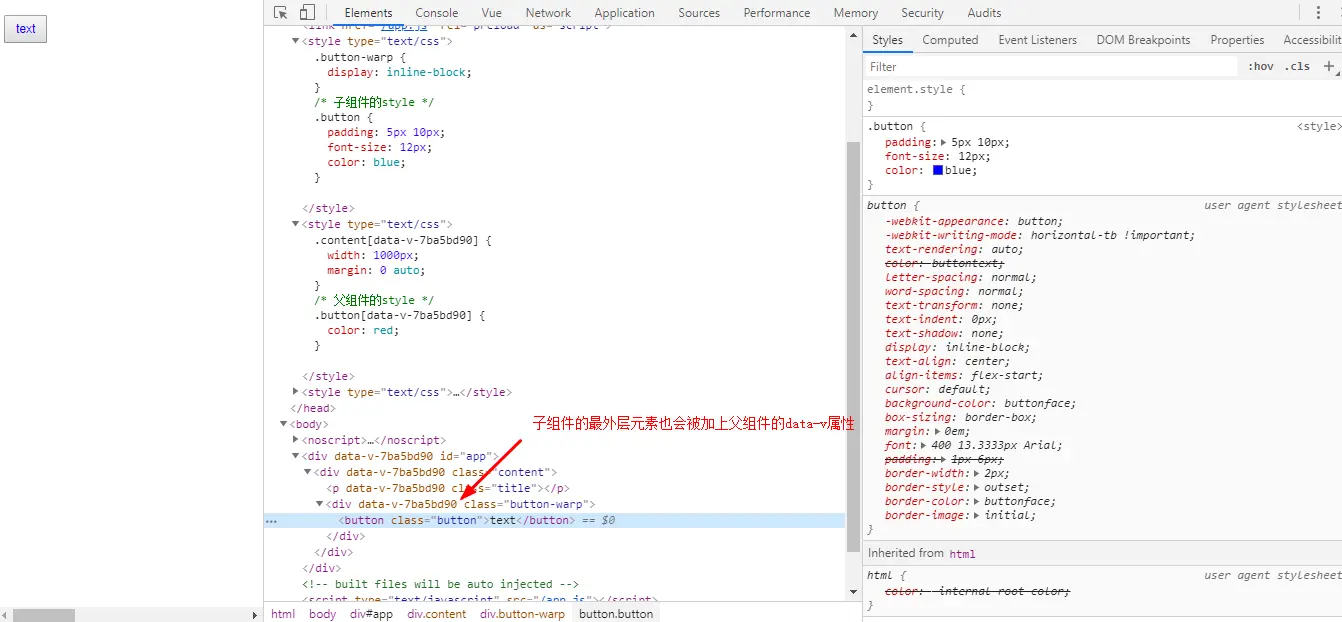Open the Console tab
This screenshot has height=622, width=1342.
click(x=437, y=13)
